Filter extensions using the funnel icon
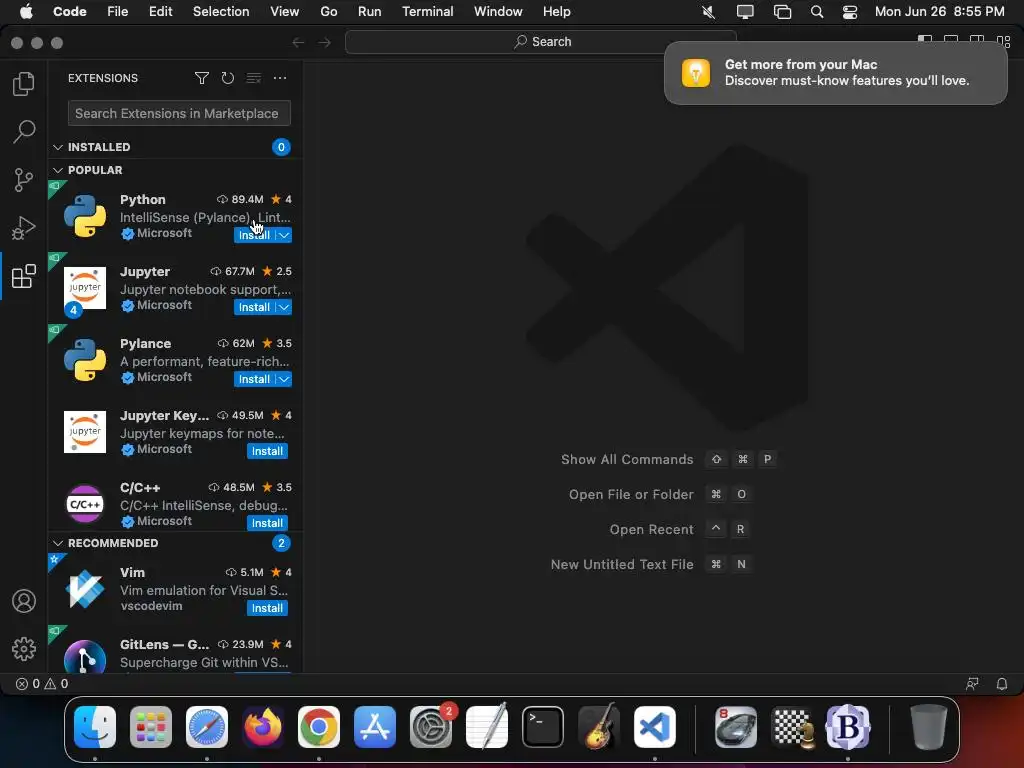 point(202,78)
